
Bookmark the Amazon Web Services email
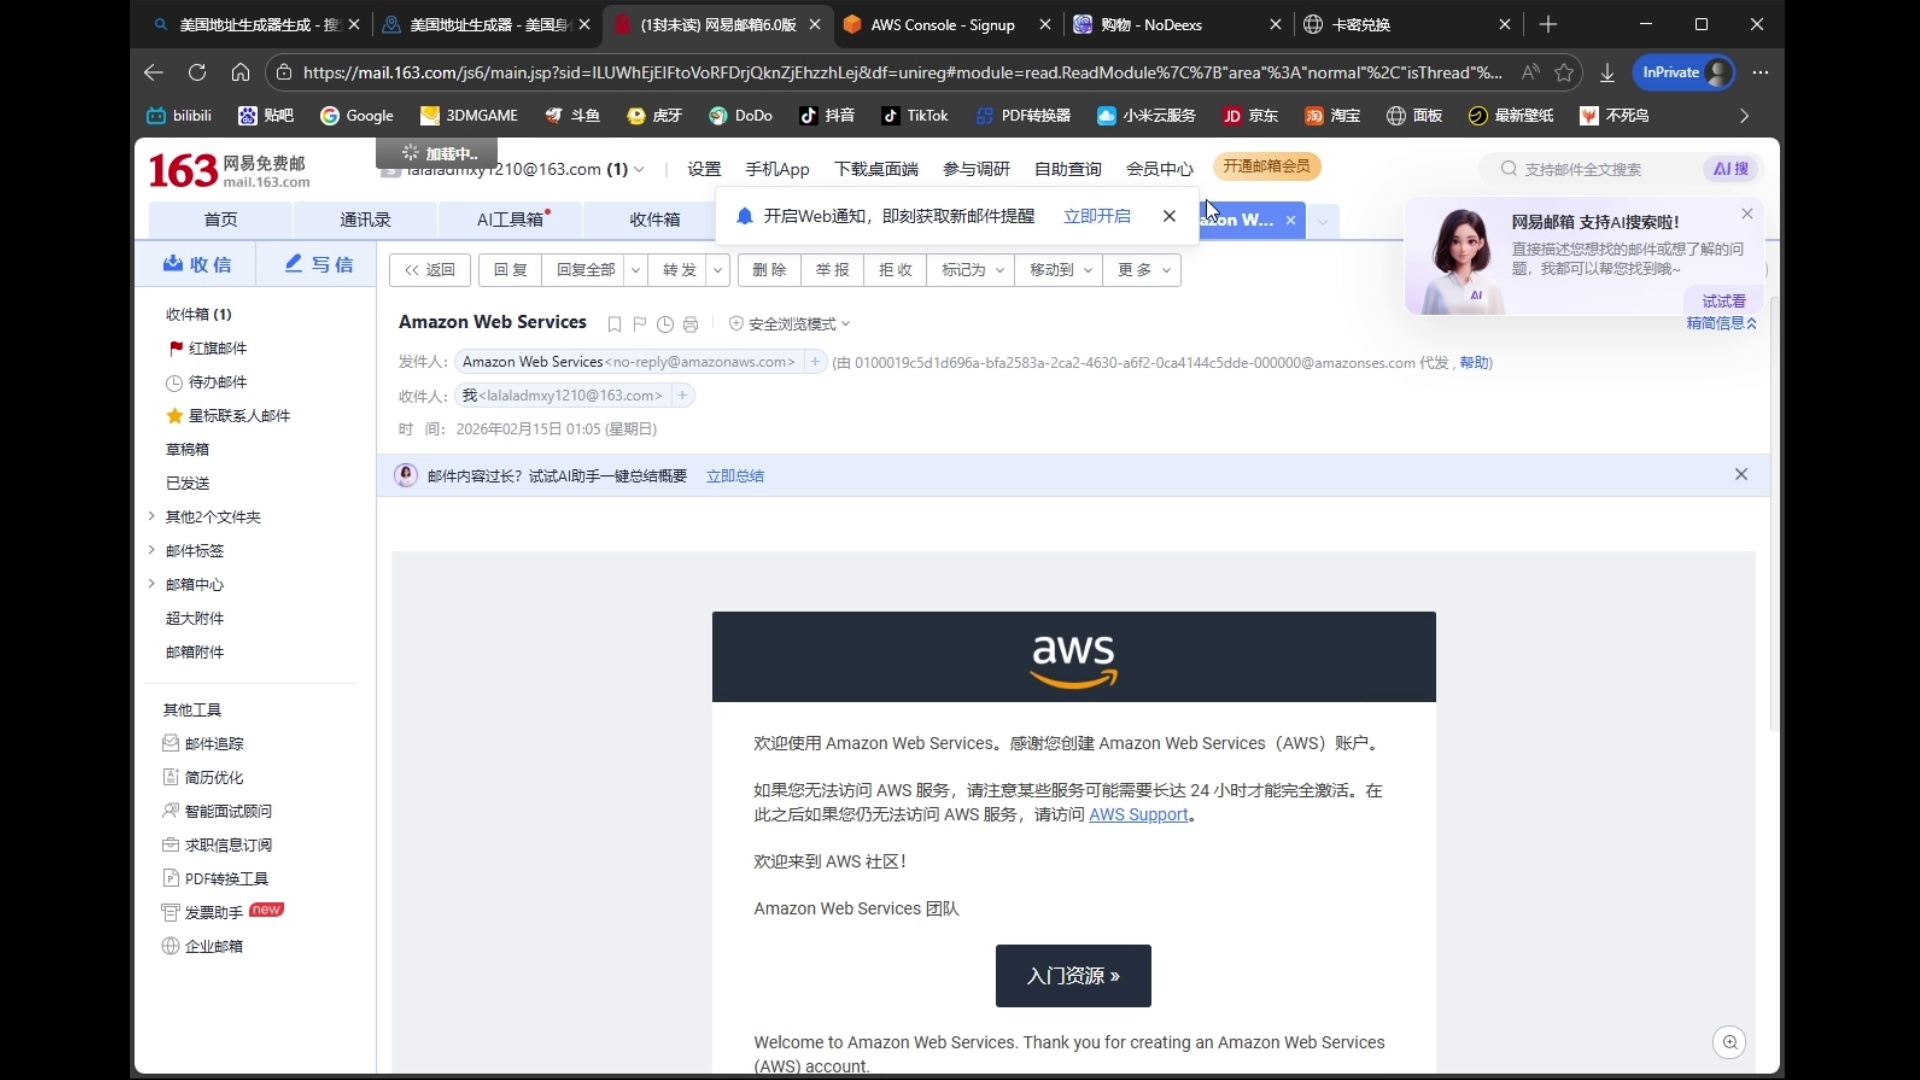(615, 324)
